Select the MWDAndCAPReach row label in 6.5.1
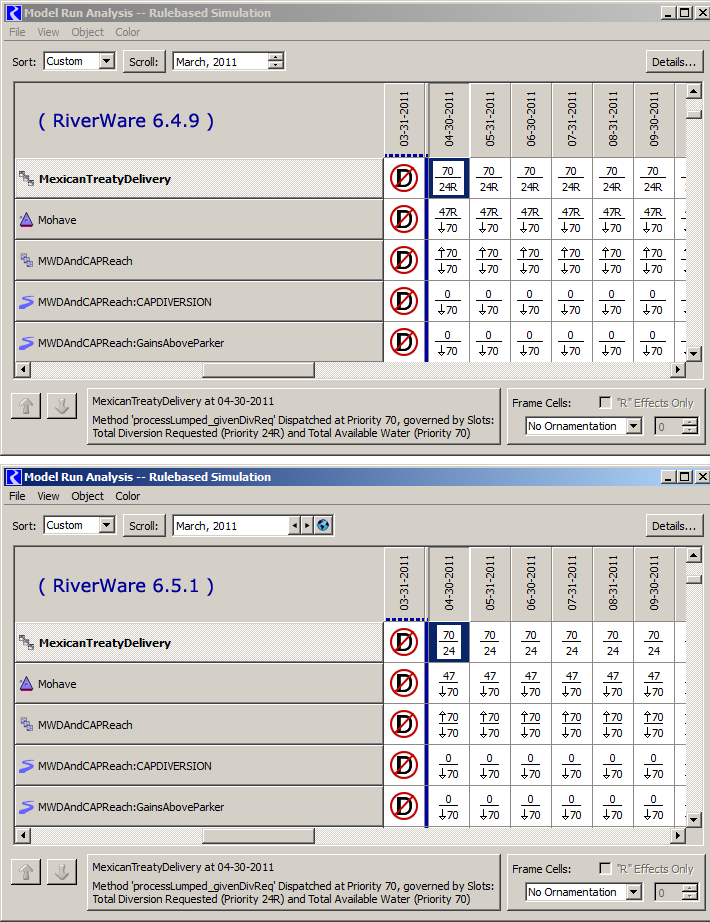710x922 pixels. click(199, 724)
